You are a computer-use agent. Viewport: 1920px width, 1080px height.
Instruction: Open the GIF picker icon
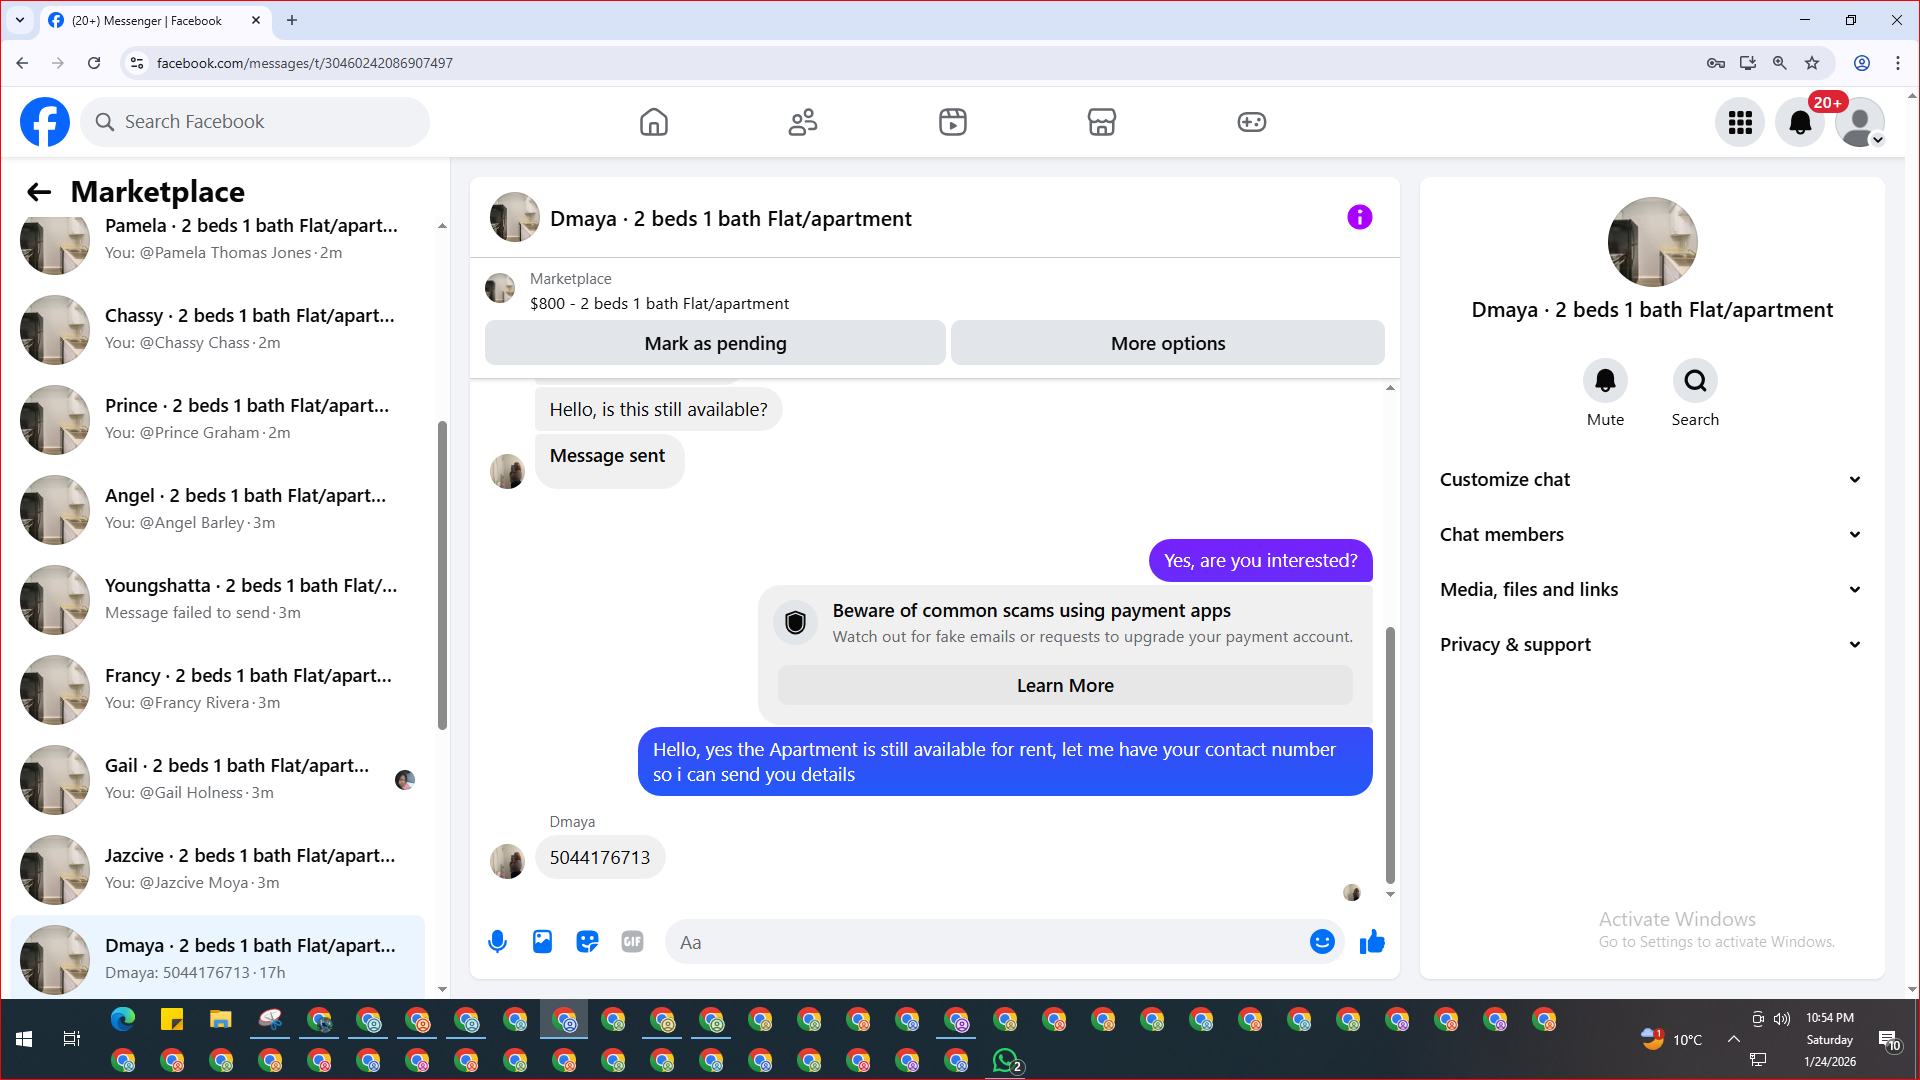point(632,941)
